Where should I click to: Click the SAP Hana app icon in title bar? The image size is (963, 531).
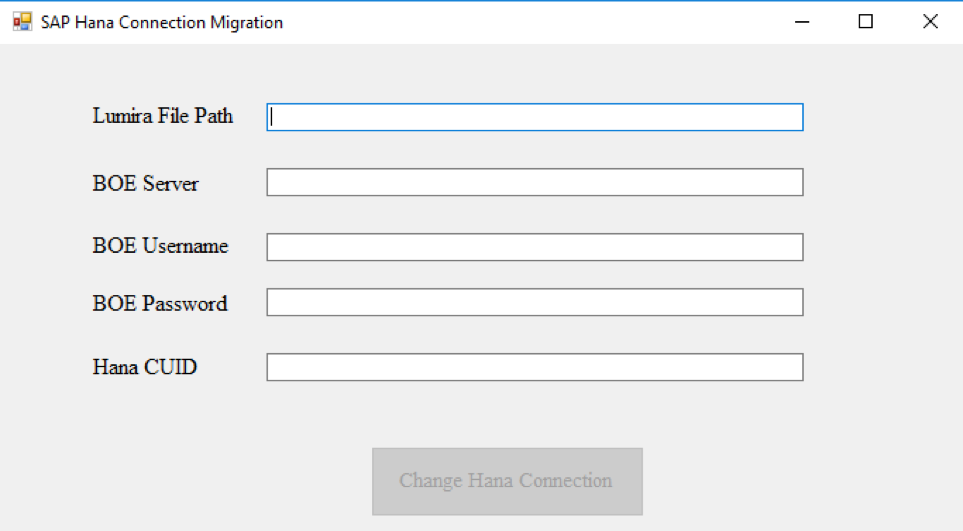[22, 22]
